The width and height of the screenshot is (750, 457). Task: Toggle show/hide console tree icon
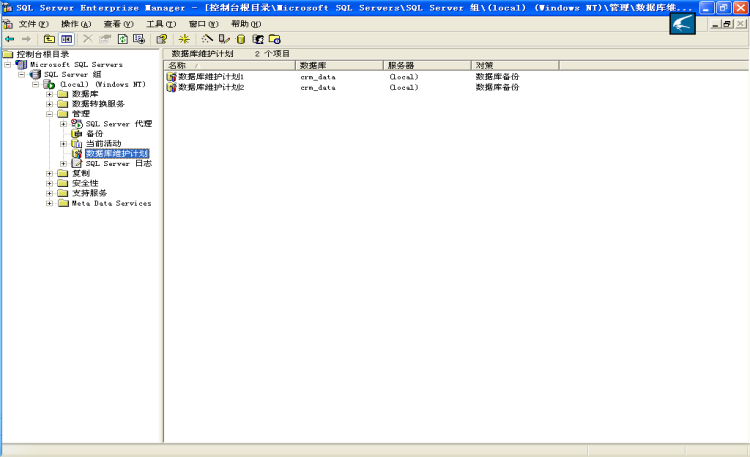click(66, 39)
